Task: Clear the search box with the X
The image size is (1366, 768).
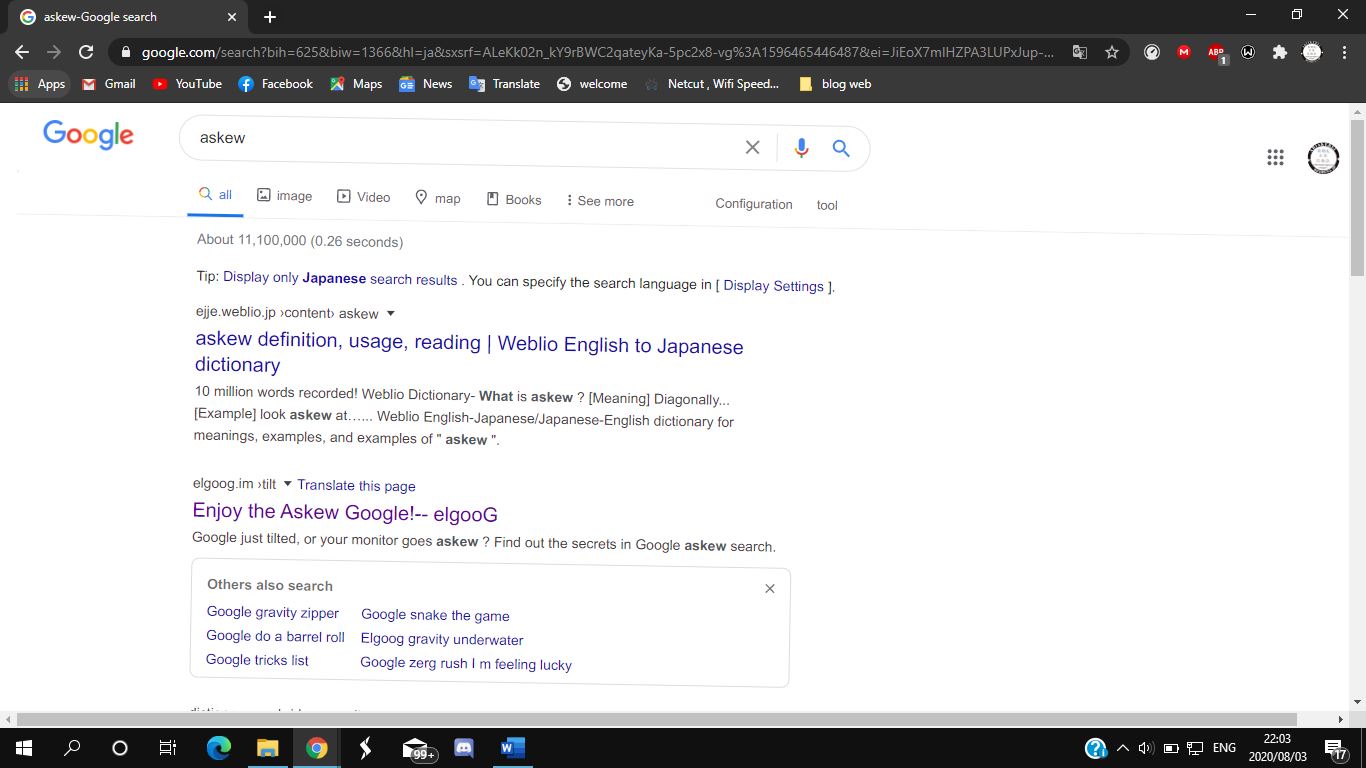Action: pyautogui.click(x=753, y=147)
